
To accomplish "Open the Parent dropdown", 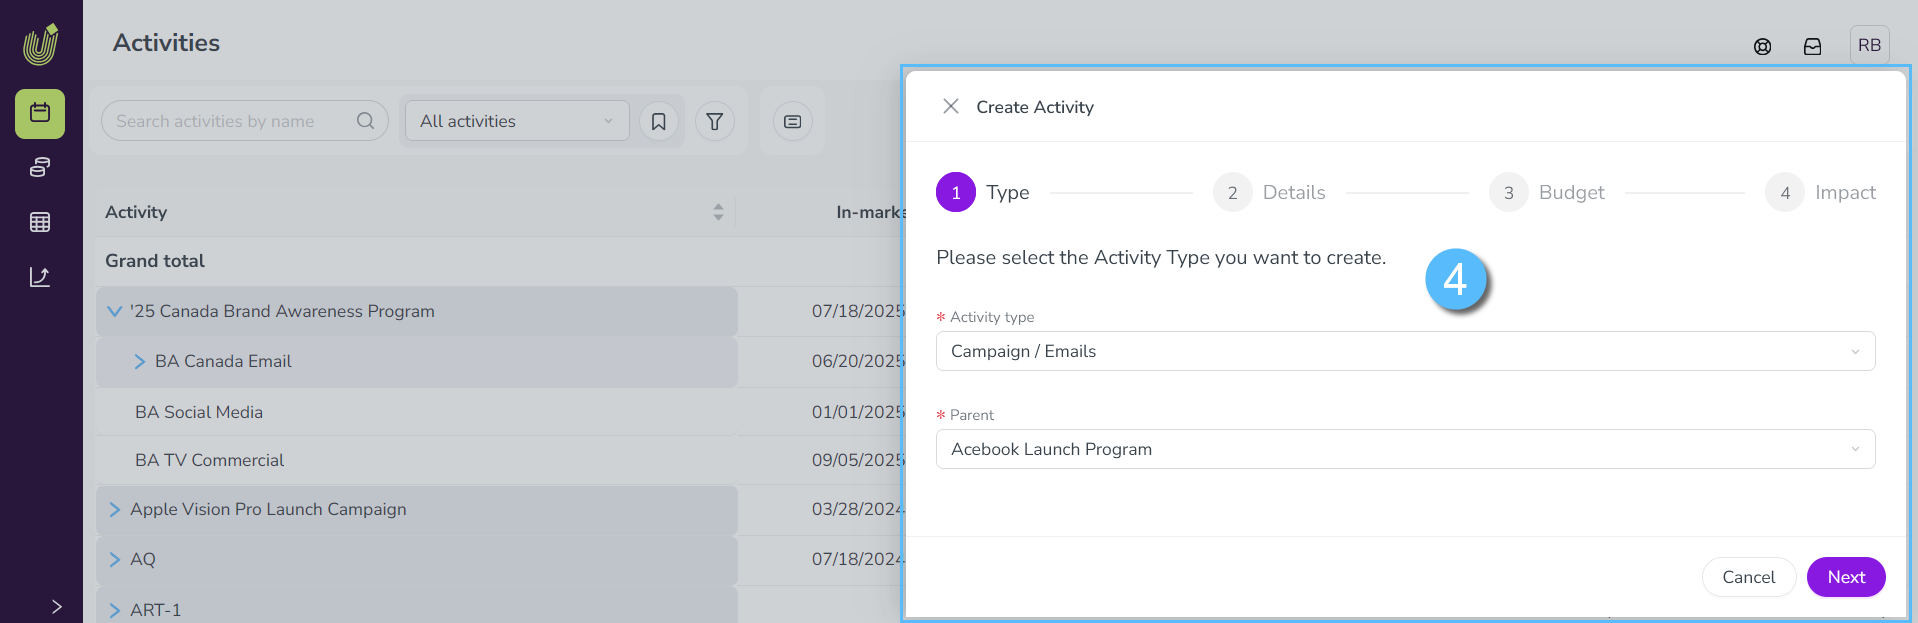I will point(1404,449).
